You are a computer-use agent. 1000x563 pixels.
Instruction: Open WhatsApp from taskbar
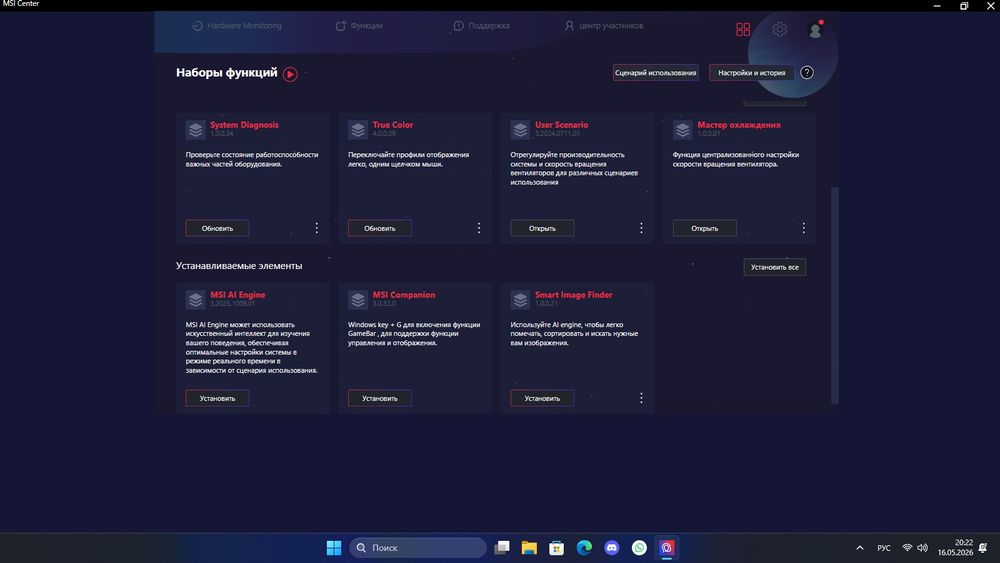639,548
